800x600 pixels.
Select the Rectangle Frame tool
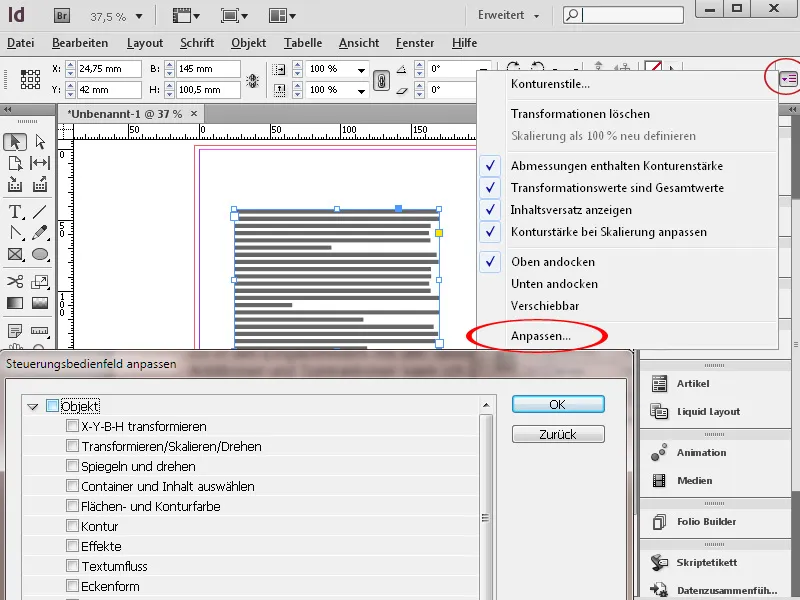(x=15, y=254)
